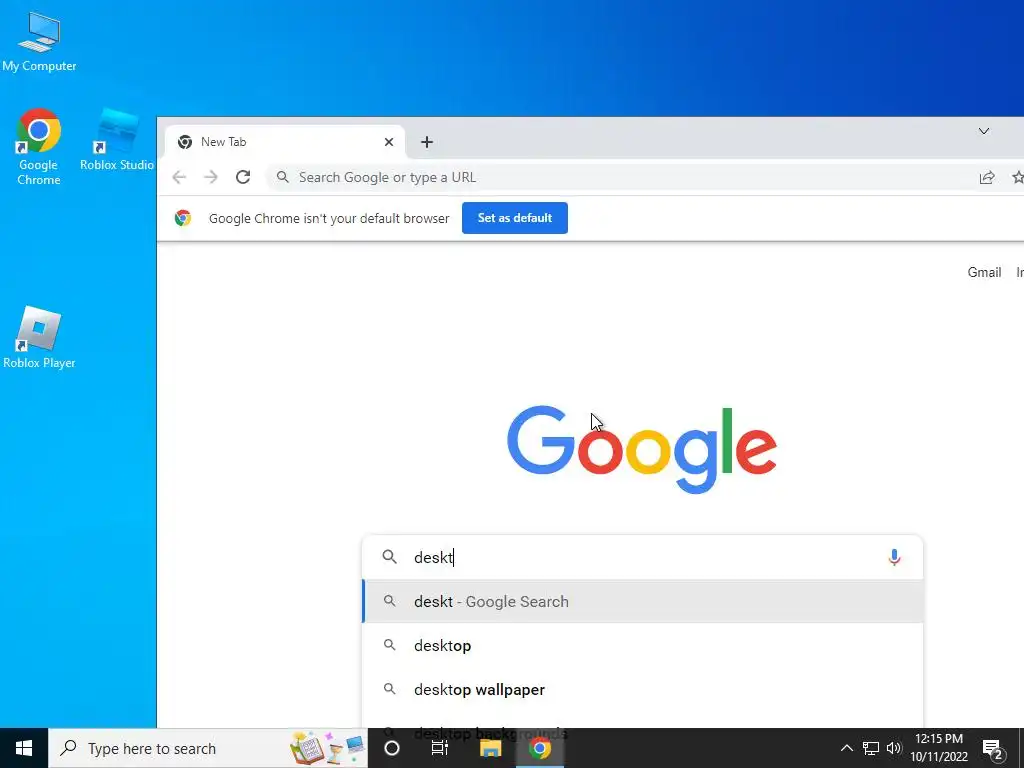Focus the Chrome address bar
Screen dimensions: 1024x768
[x=620, y=177]
